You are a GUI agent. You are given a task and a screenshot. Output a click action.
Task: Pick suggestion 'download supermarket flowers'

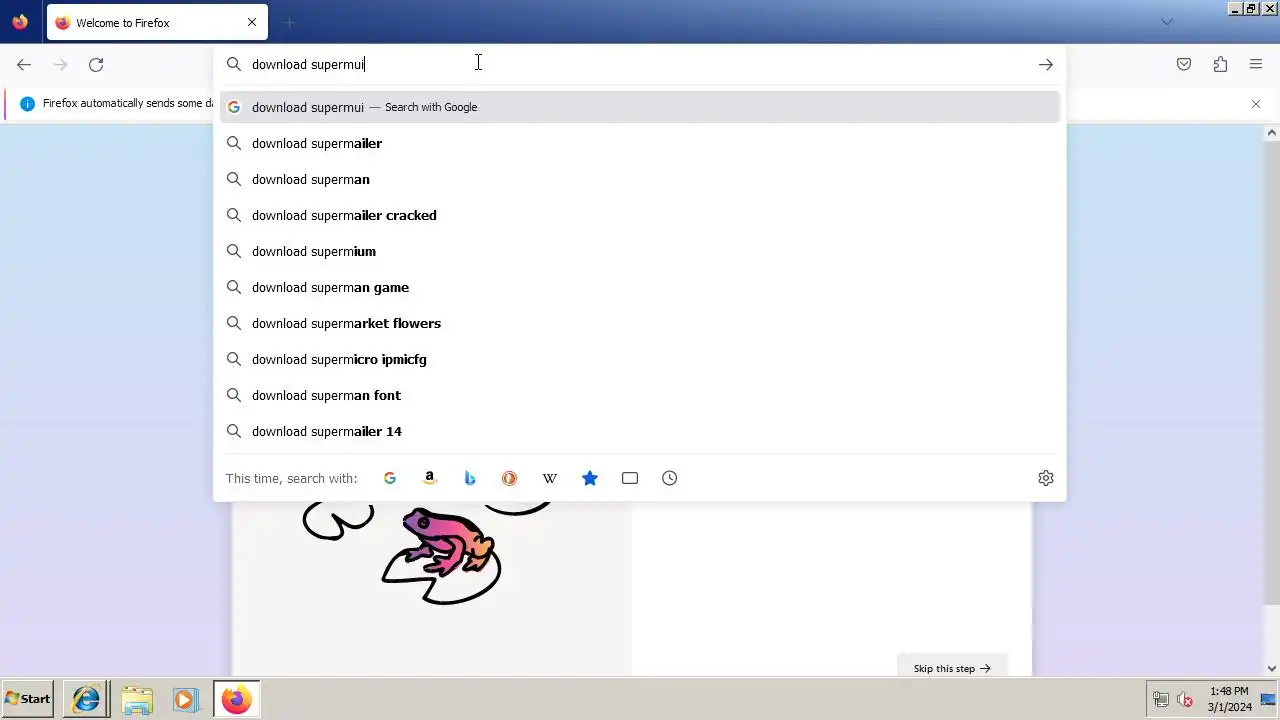[x=640, y=323]
